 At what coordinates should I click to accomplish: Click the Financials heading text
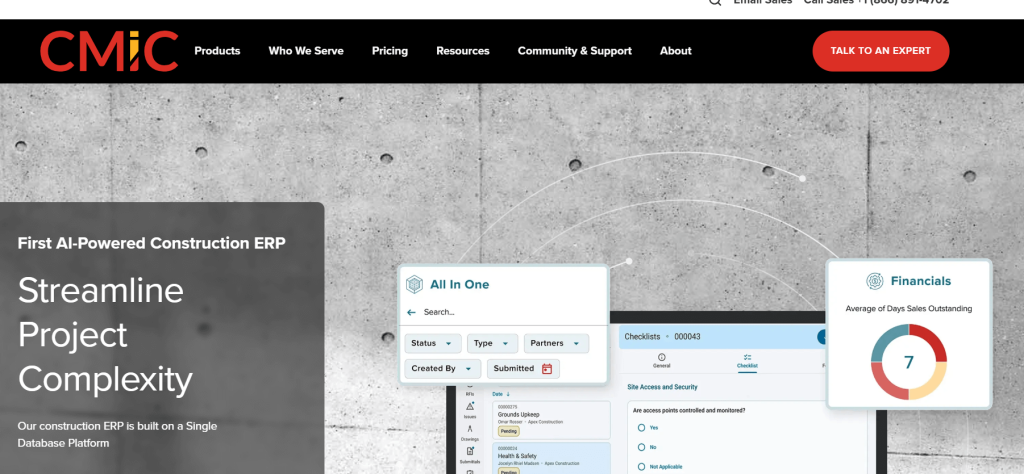click(x=921, y=281)
